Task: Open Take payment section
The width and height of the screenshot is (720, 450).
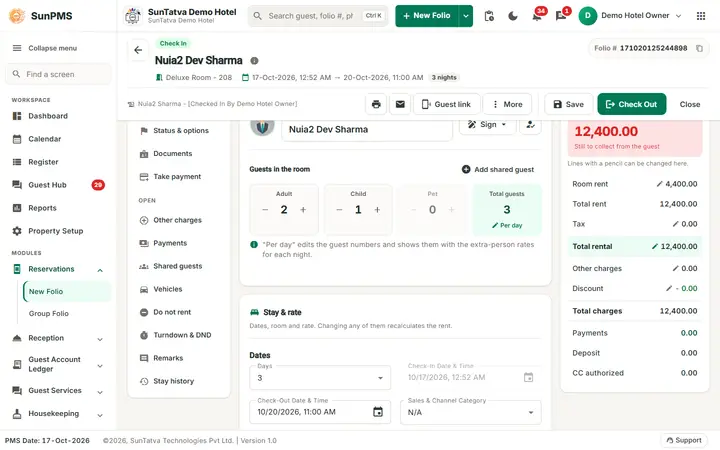Action: pos(178,177)
